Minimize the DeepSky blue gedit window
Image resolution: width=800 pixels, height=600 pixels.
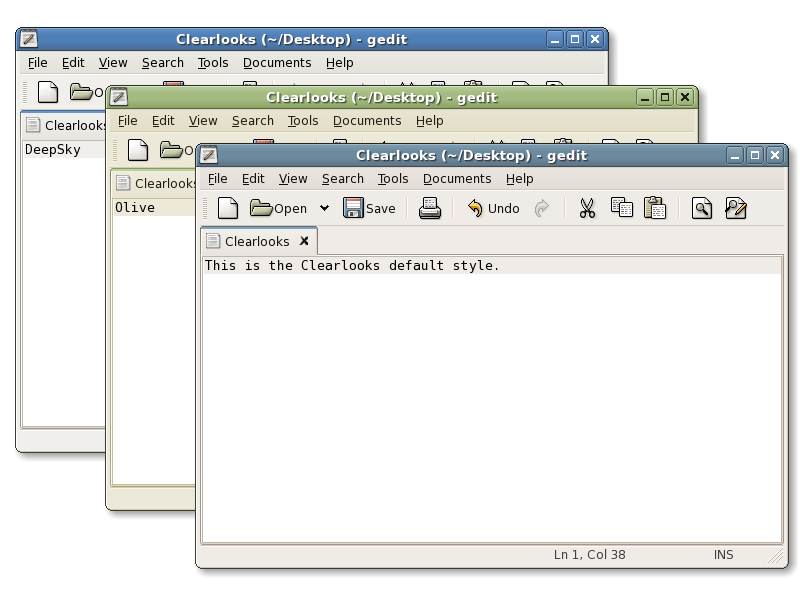pos(555,39)
